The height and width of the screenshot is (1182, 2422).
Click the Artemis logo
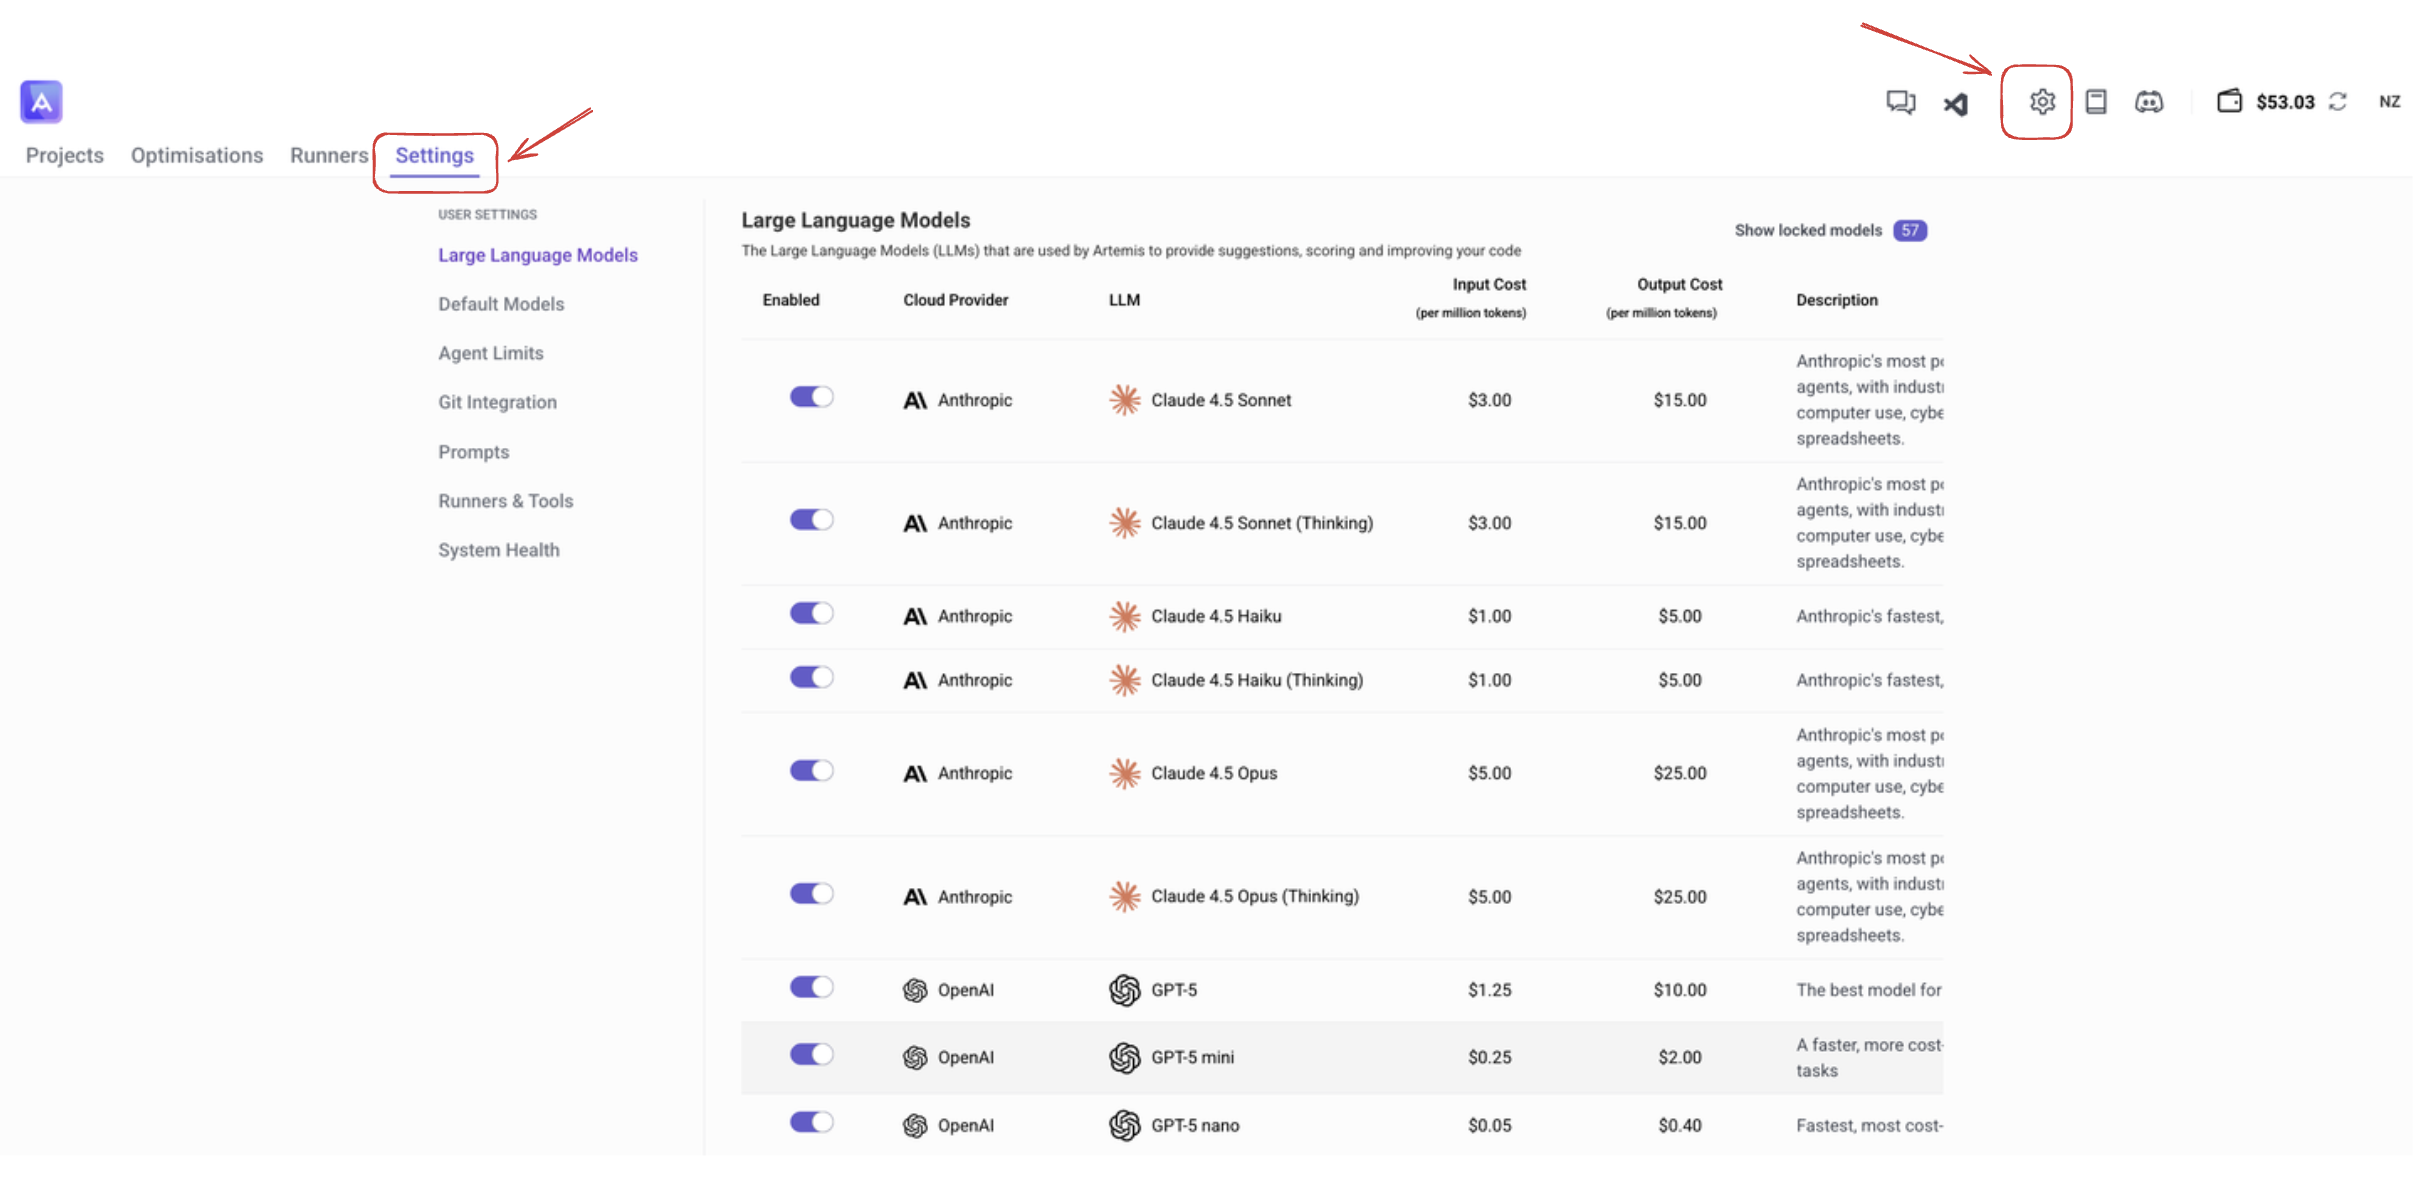[41, 101]
